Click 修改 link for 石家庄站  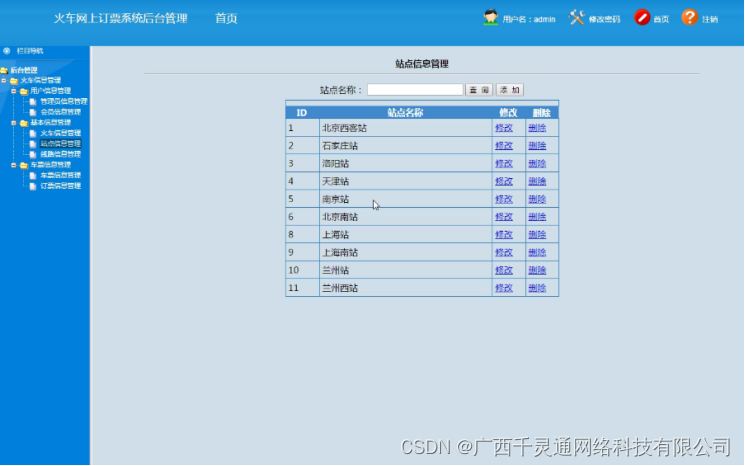click(x=504, y=145)
